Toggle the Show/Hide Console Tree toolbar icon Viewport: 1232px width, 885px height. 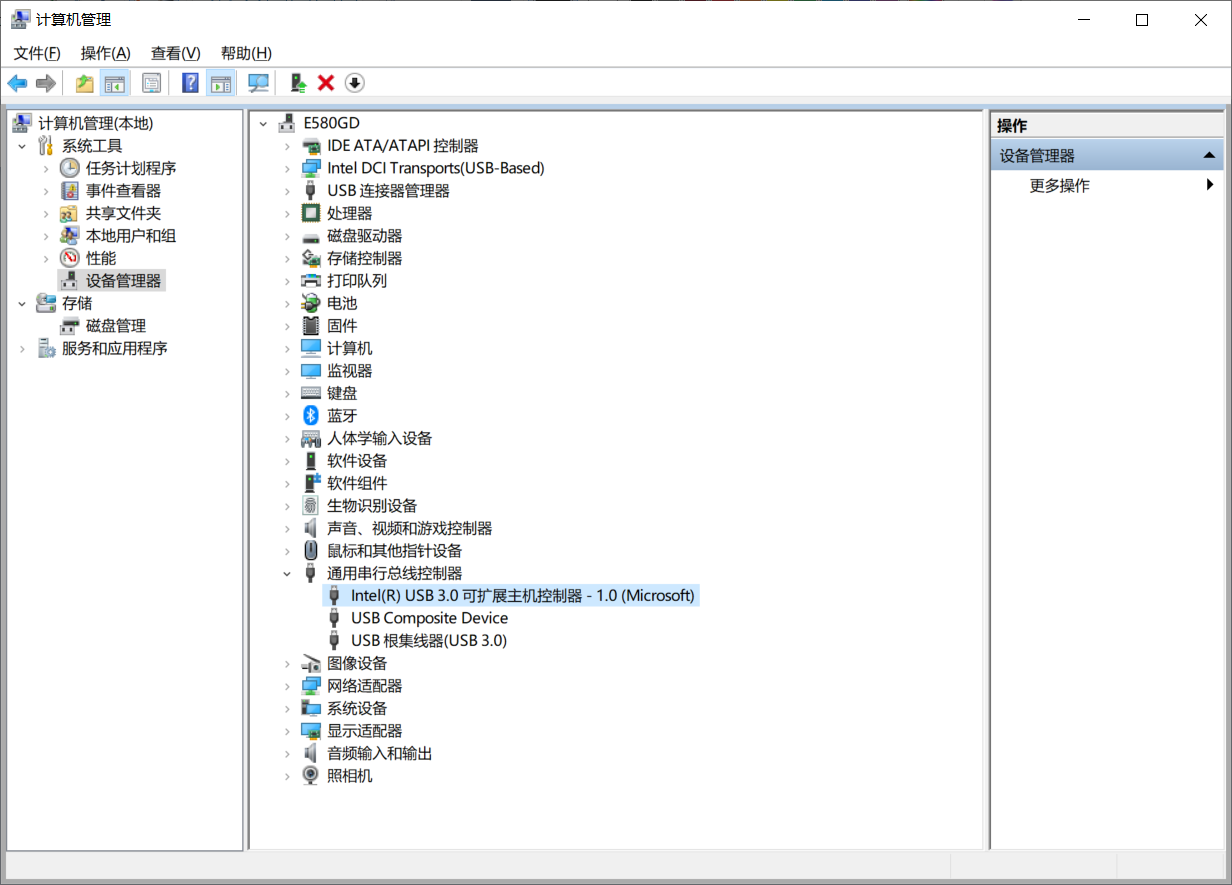pyautogui.click(x=115, y=83)
